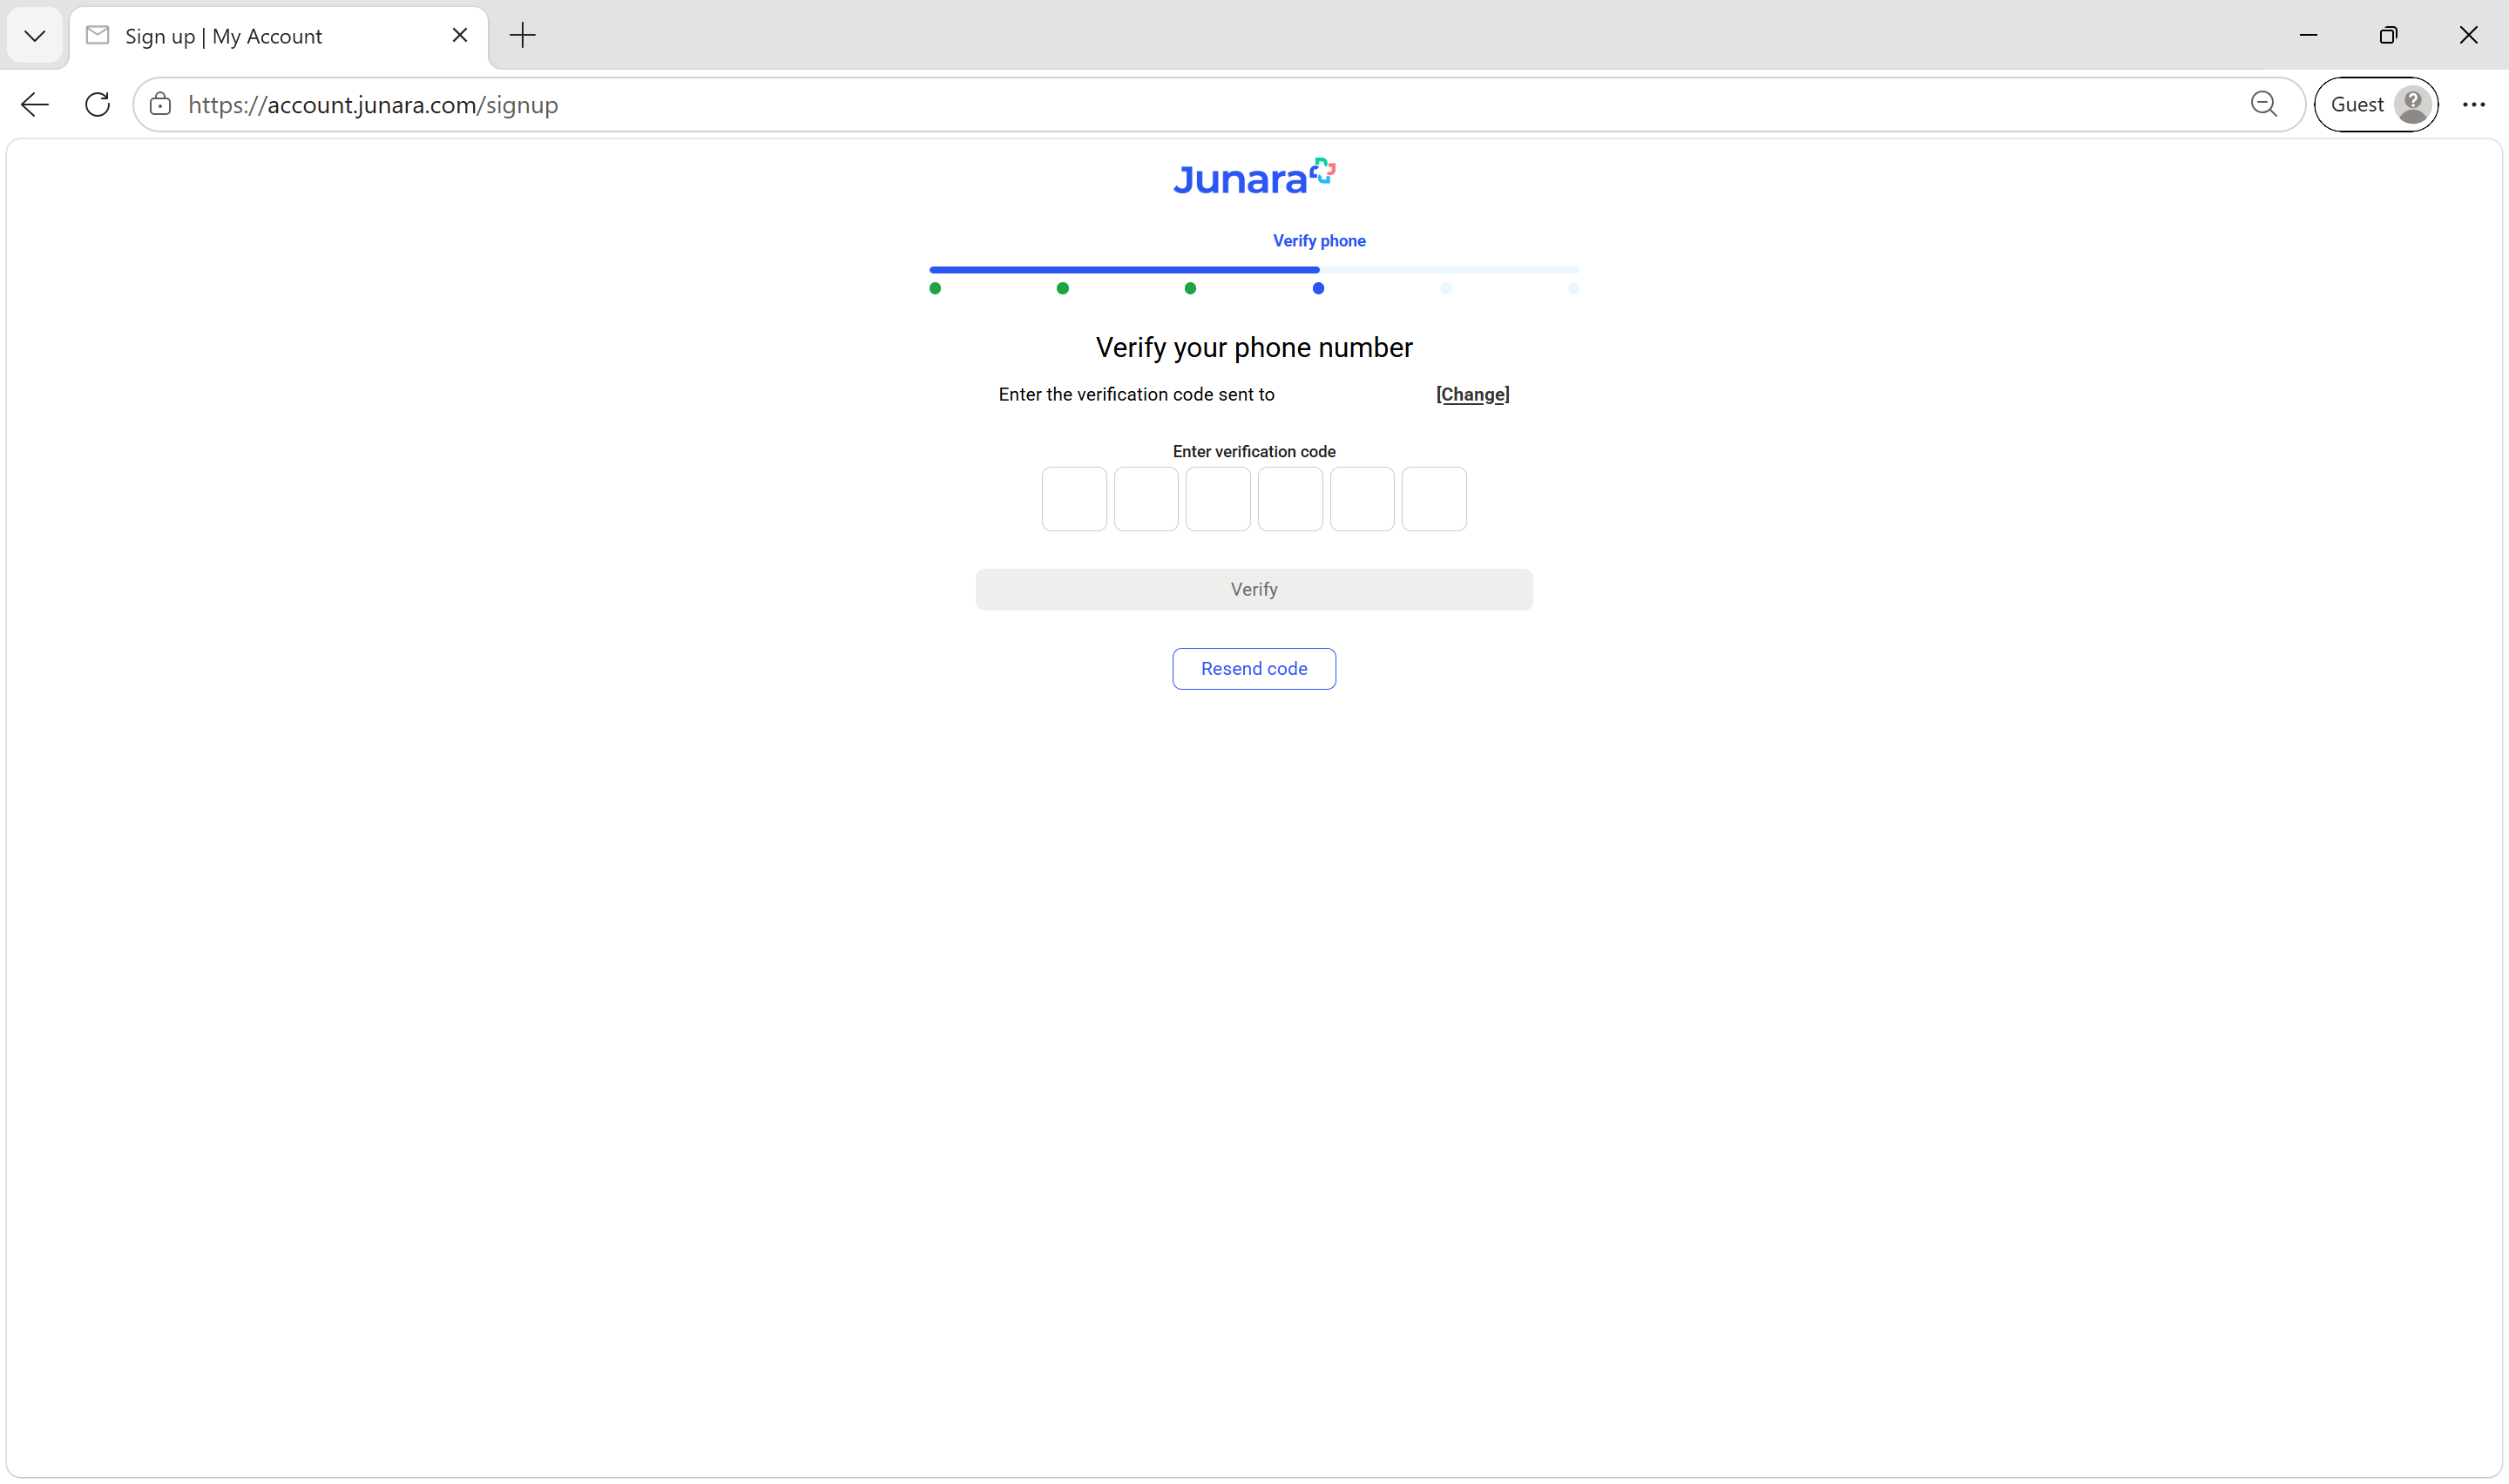Click the Change phone number link
The height and width of the screenshot is (1484, 2509).
[x=1473, y=395]
